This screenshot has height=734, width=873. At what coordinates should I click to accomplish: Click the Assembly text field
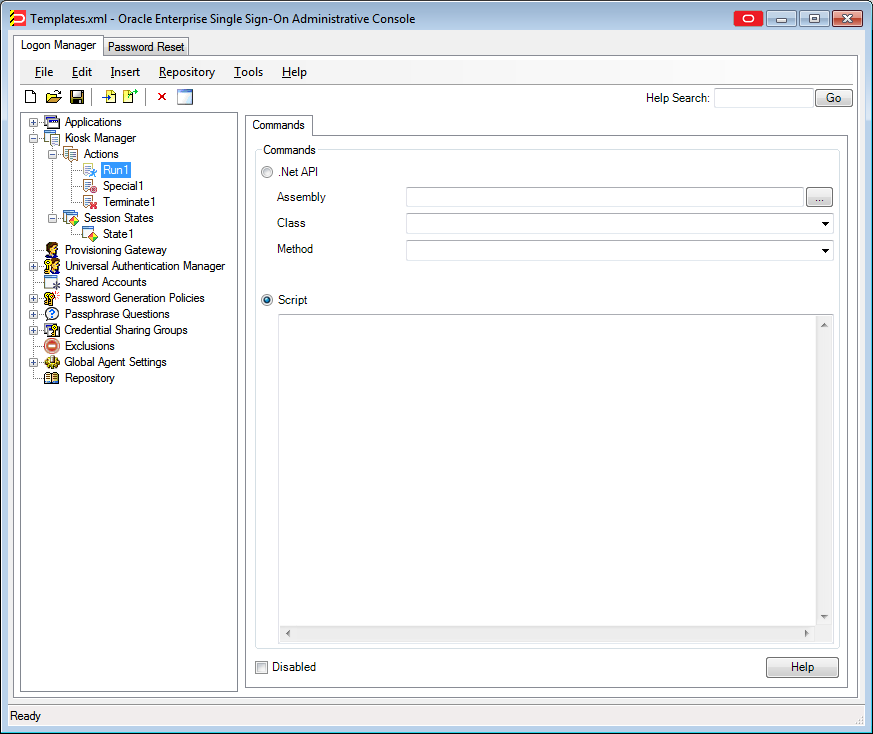pyautogui.click(x=605, y=197)
